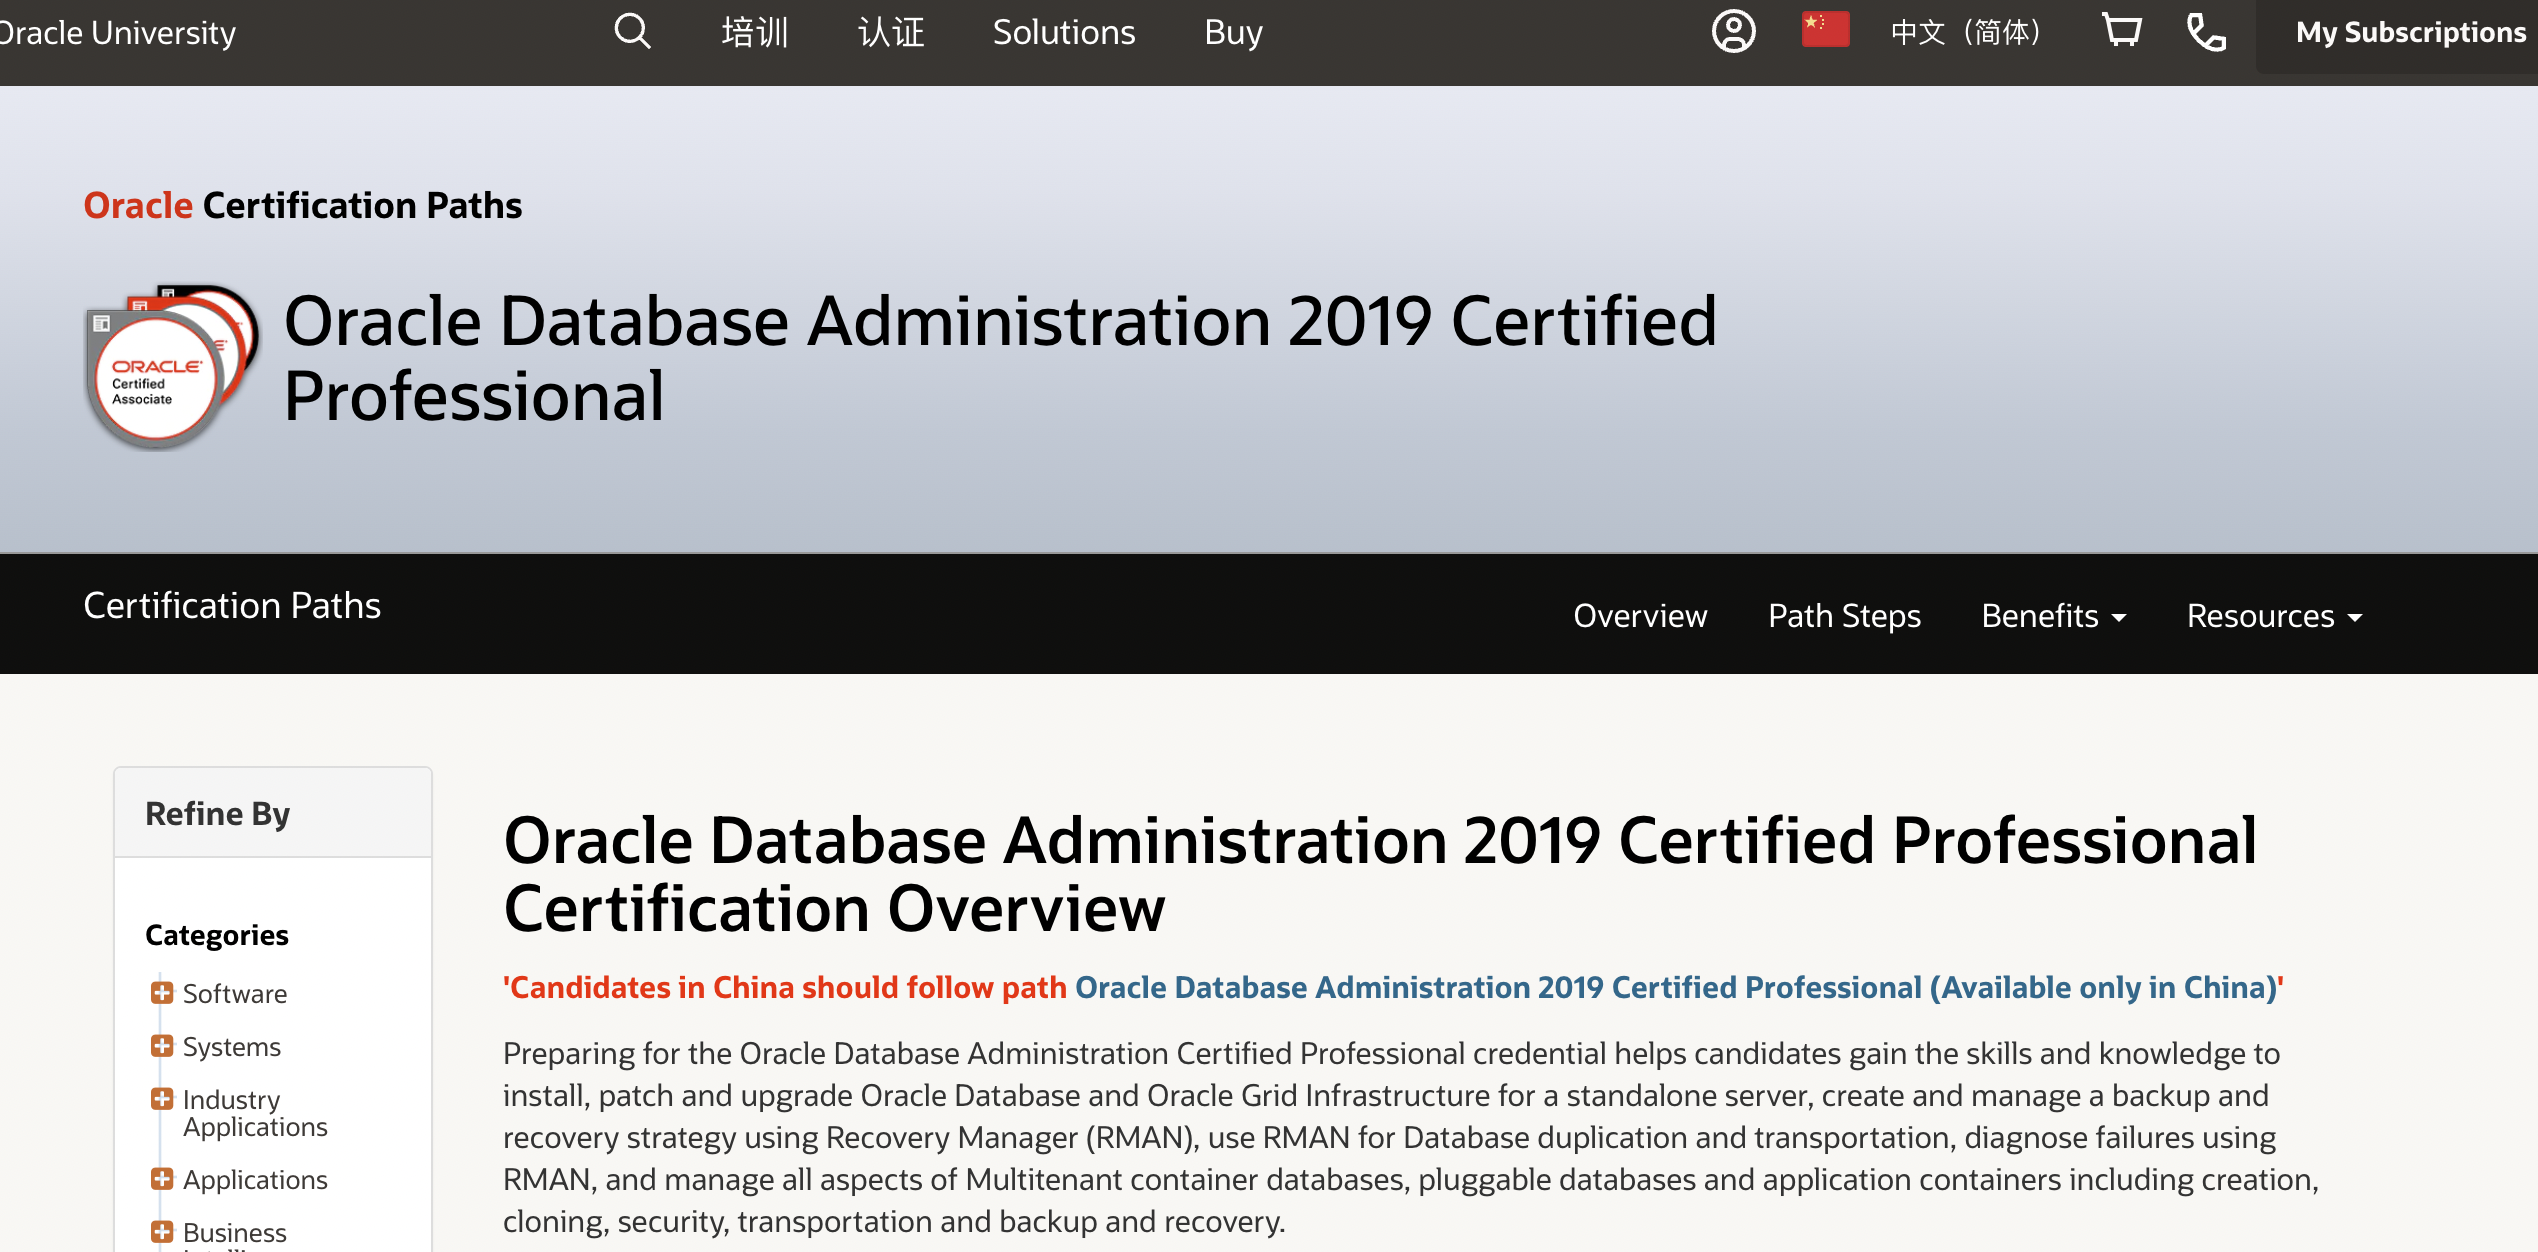Screen dimensions: 2538x1252
Task: Click the My Subscriptions button
Action: click(x=2410, y=32)
